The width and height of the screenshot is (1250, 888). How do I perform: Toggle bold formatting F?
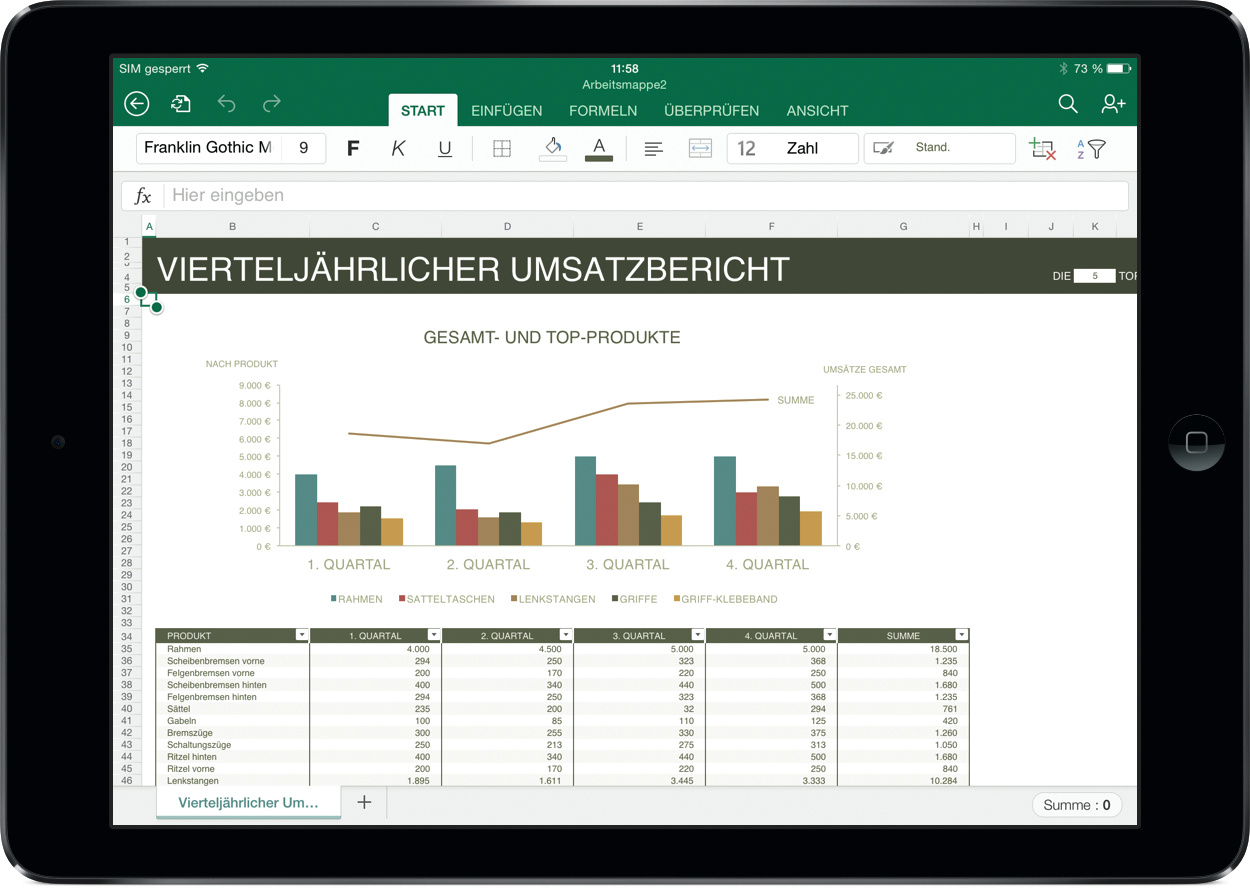click(352, 148)
